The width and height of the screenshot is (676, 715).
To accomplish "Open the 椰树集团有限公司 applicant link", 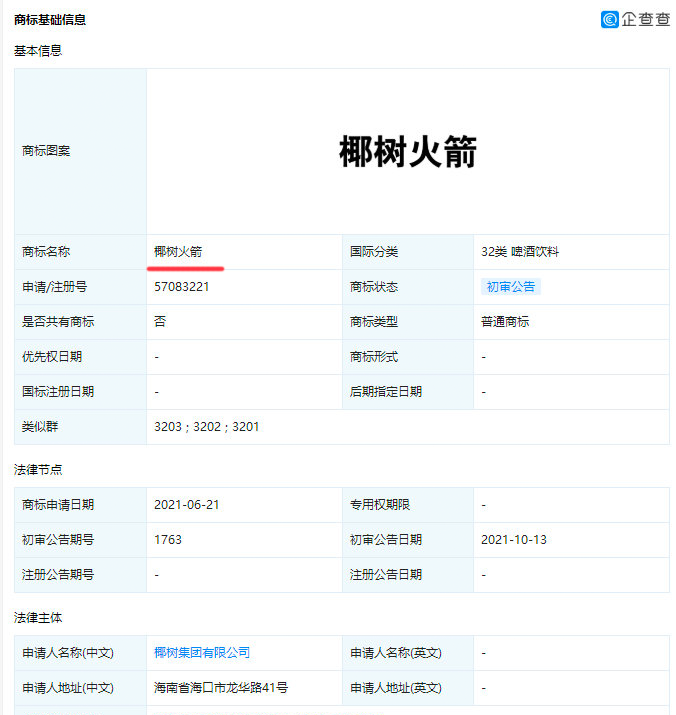I will point(202,653).
